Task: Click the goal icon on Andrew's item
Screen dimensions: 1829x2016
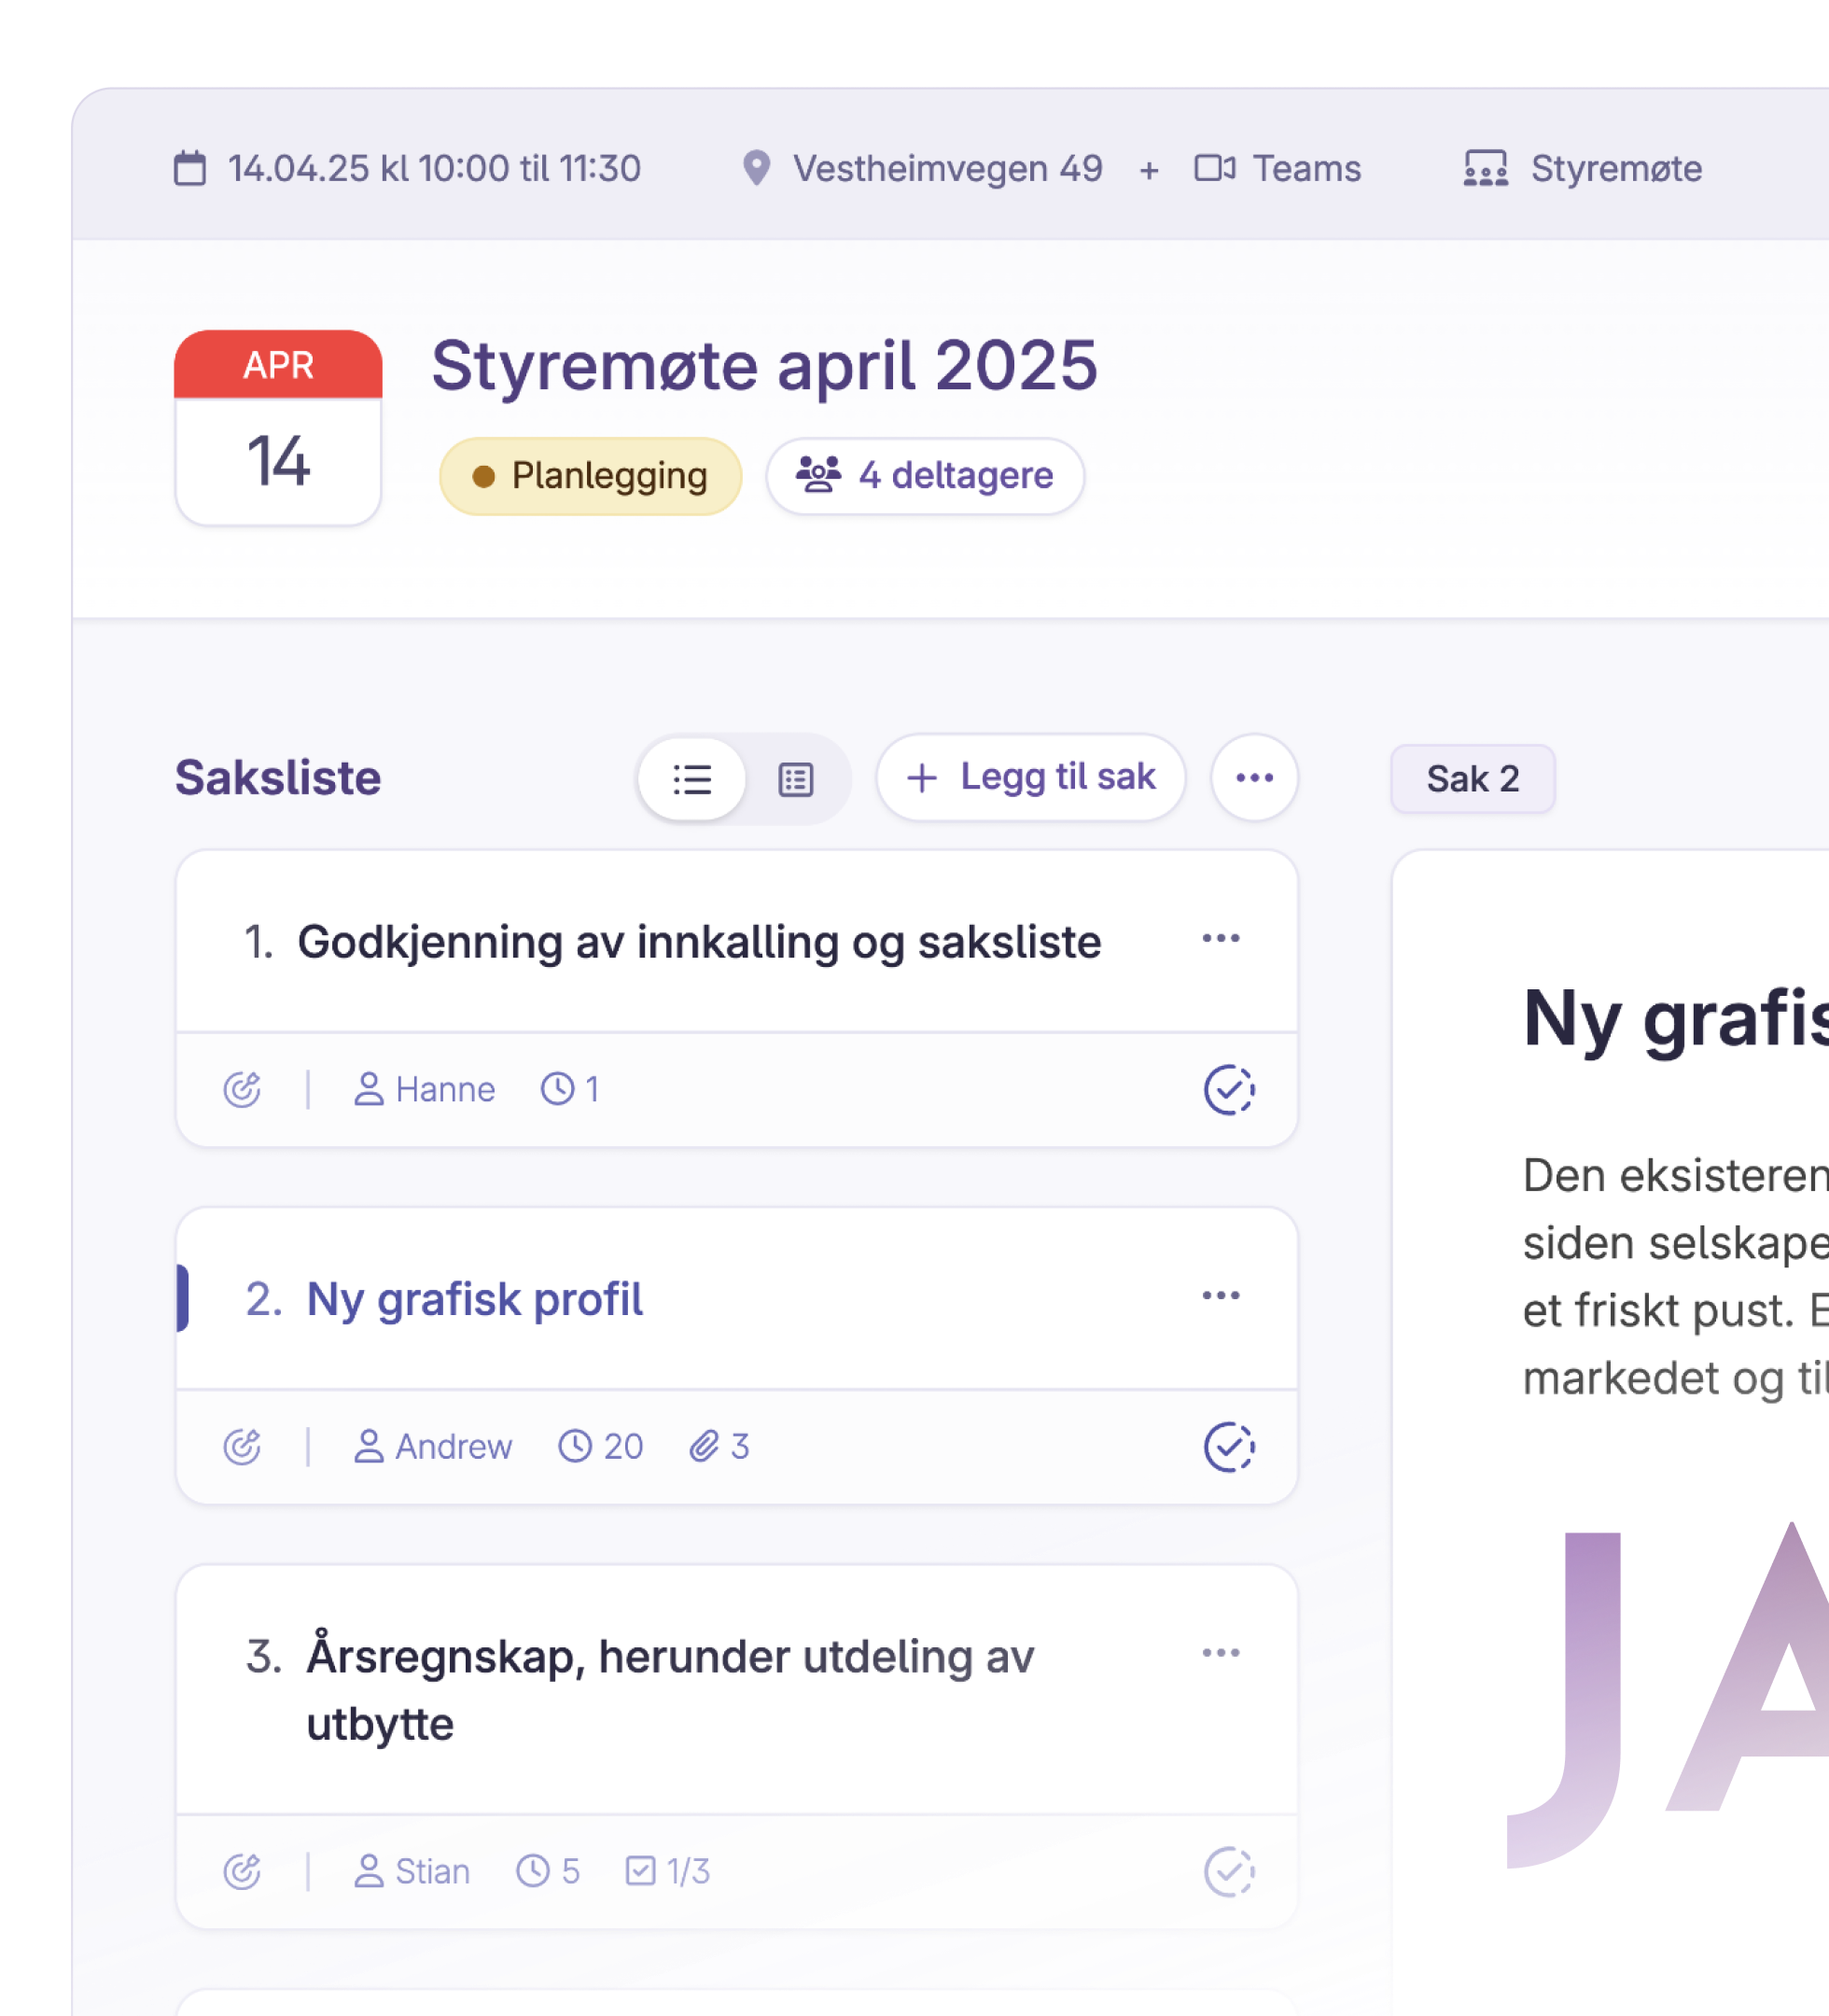Action: (x=242, y=1446)
